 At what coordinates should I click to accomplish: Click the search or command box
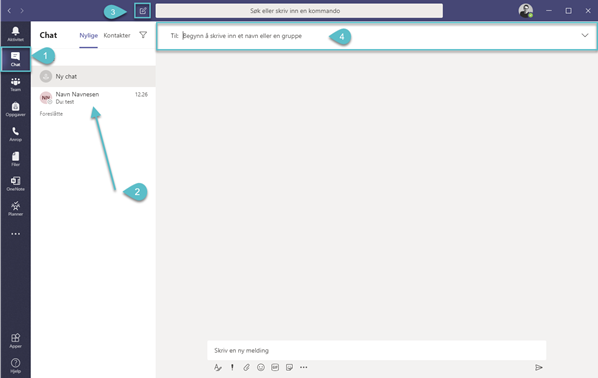tap(299, 11)
